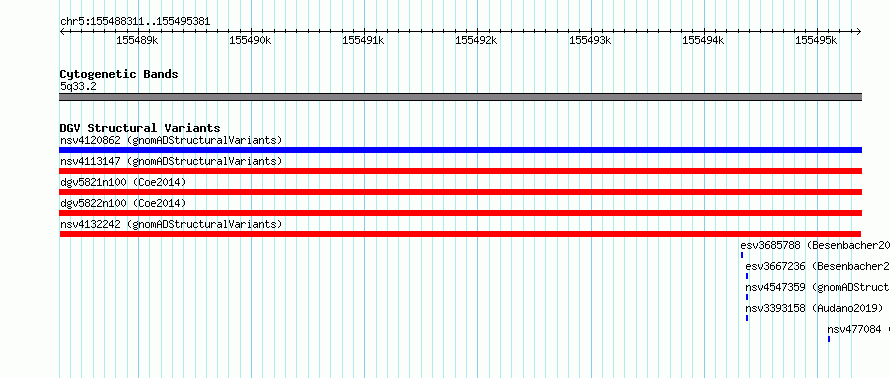This screenshot has height=378, width=890.
Task: Click the left arrowhead of the ruler
Action: point(62,32)
